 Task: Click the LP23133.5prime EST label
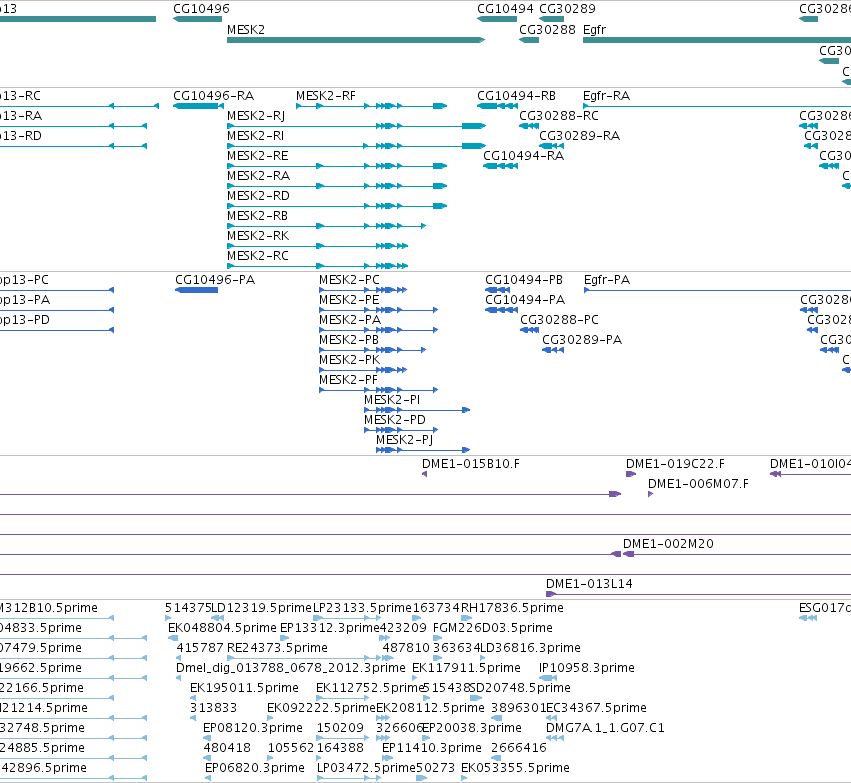(x=363, y=608)
